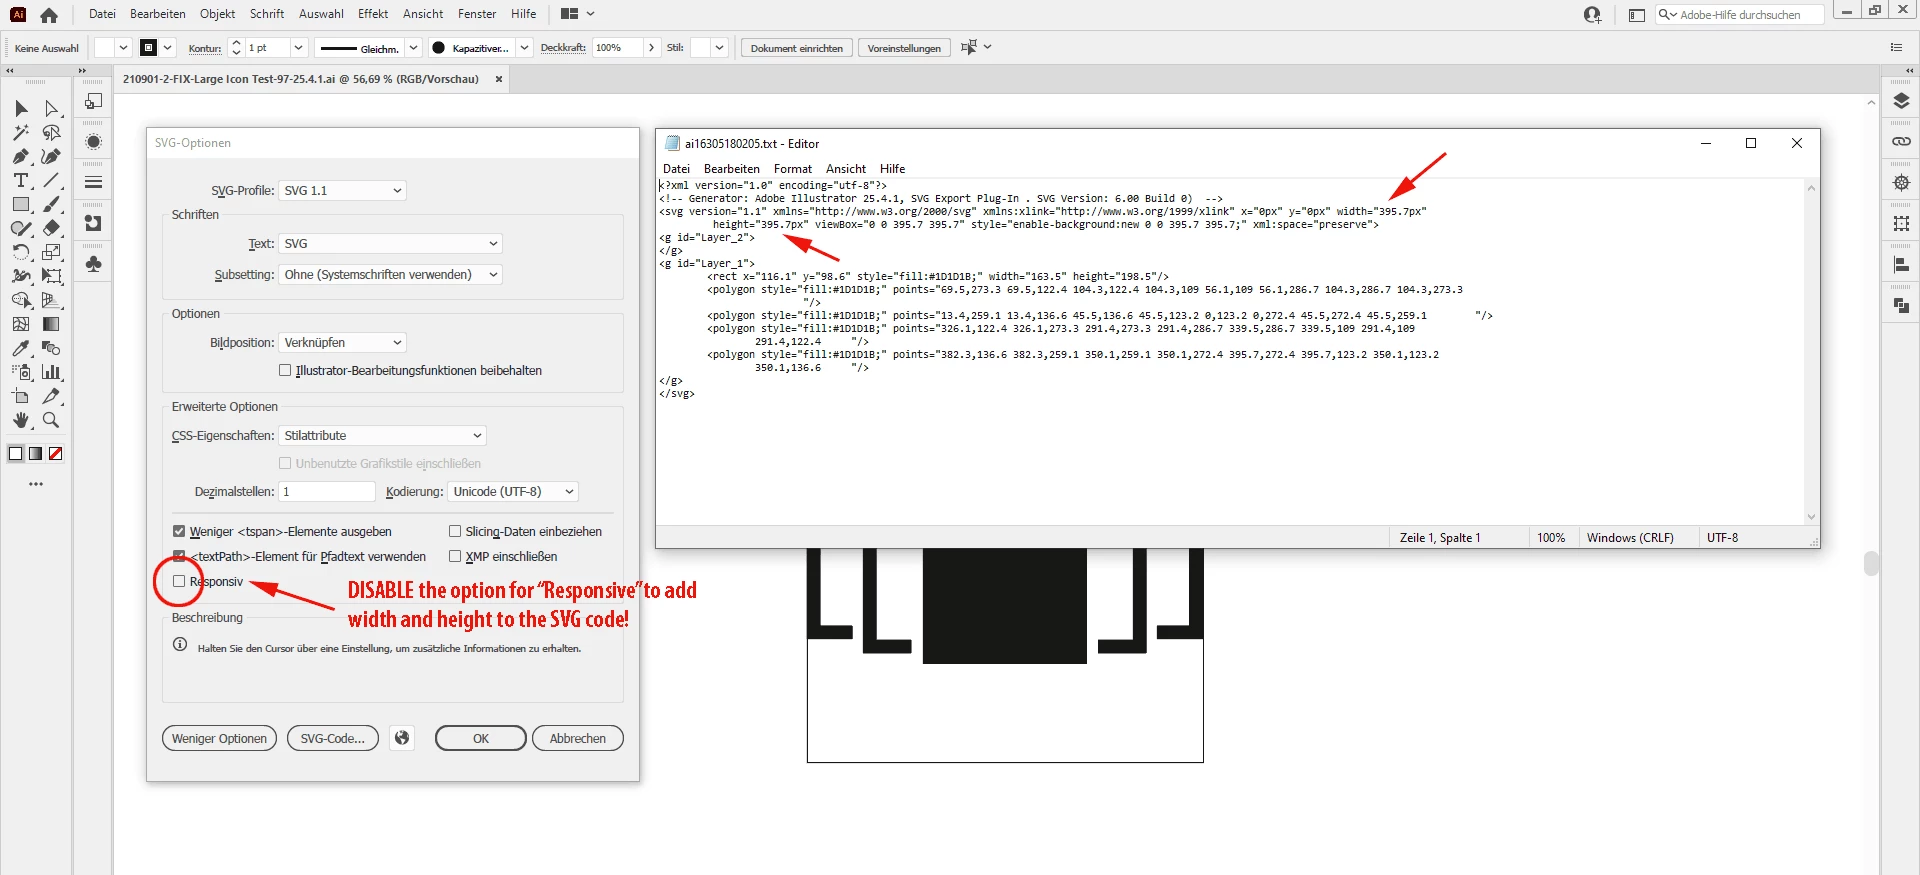Toggle the Responsiv checkbox
Image resolution: width=1920 pixels, height=875 pixels.
point(179,581)
